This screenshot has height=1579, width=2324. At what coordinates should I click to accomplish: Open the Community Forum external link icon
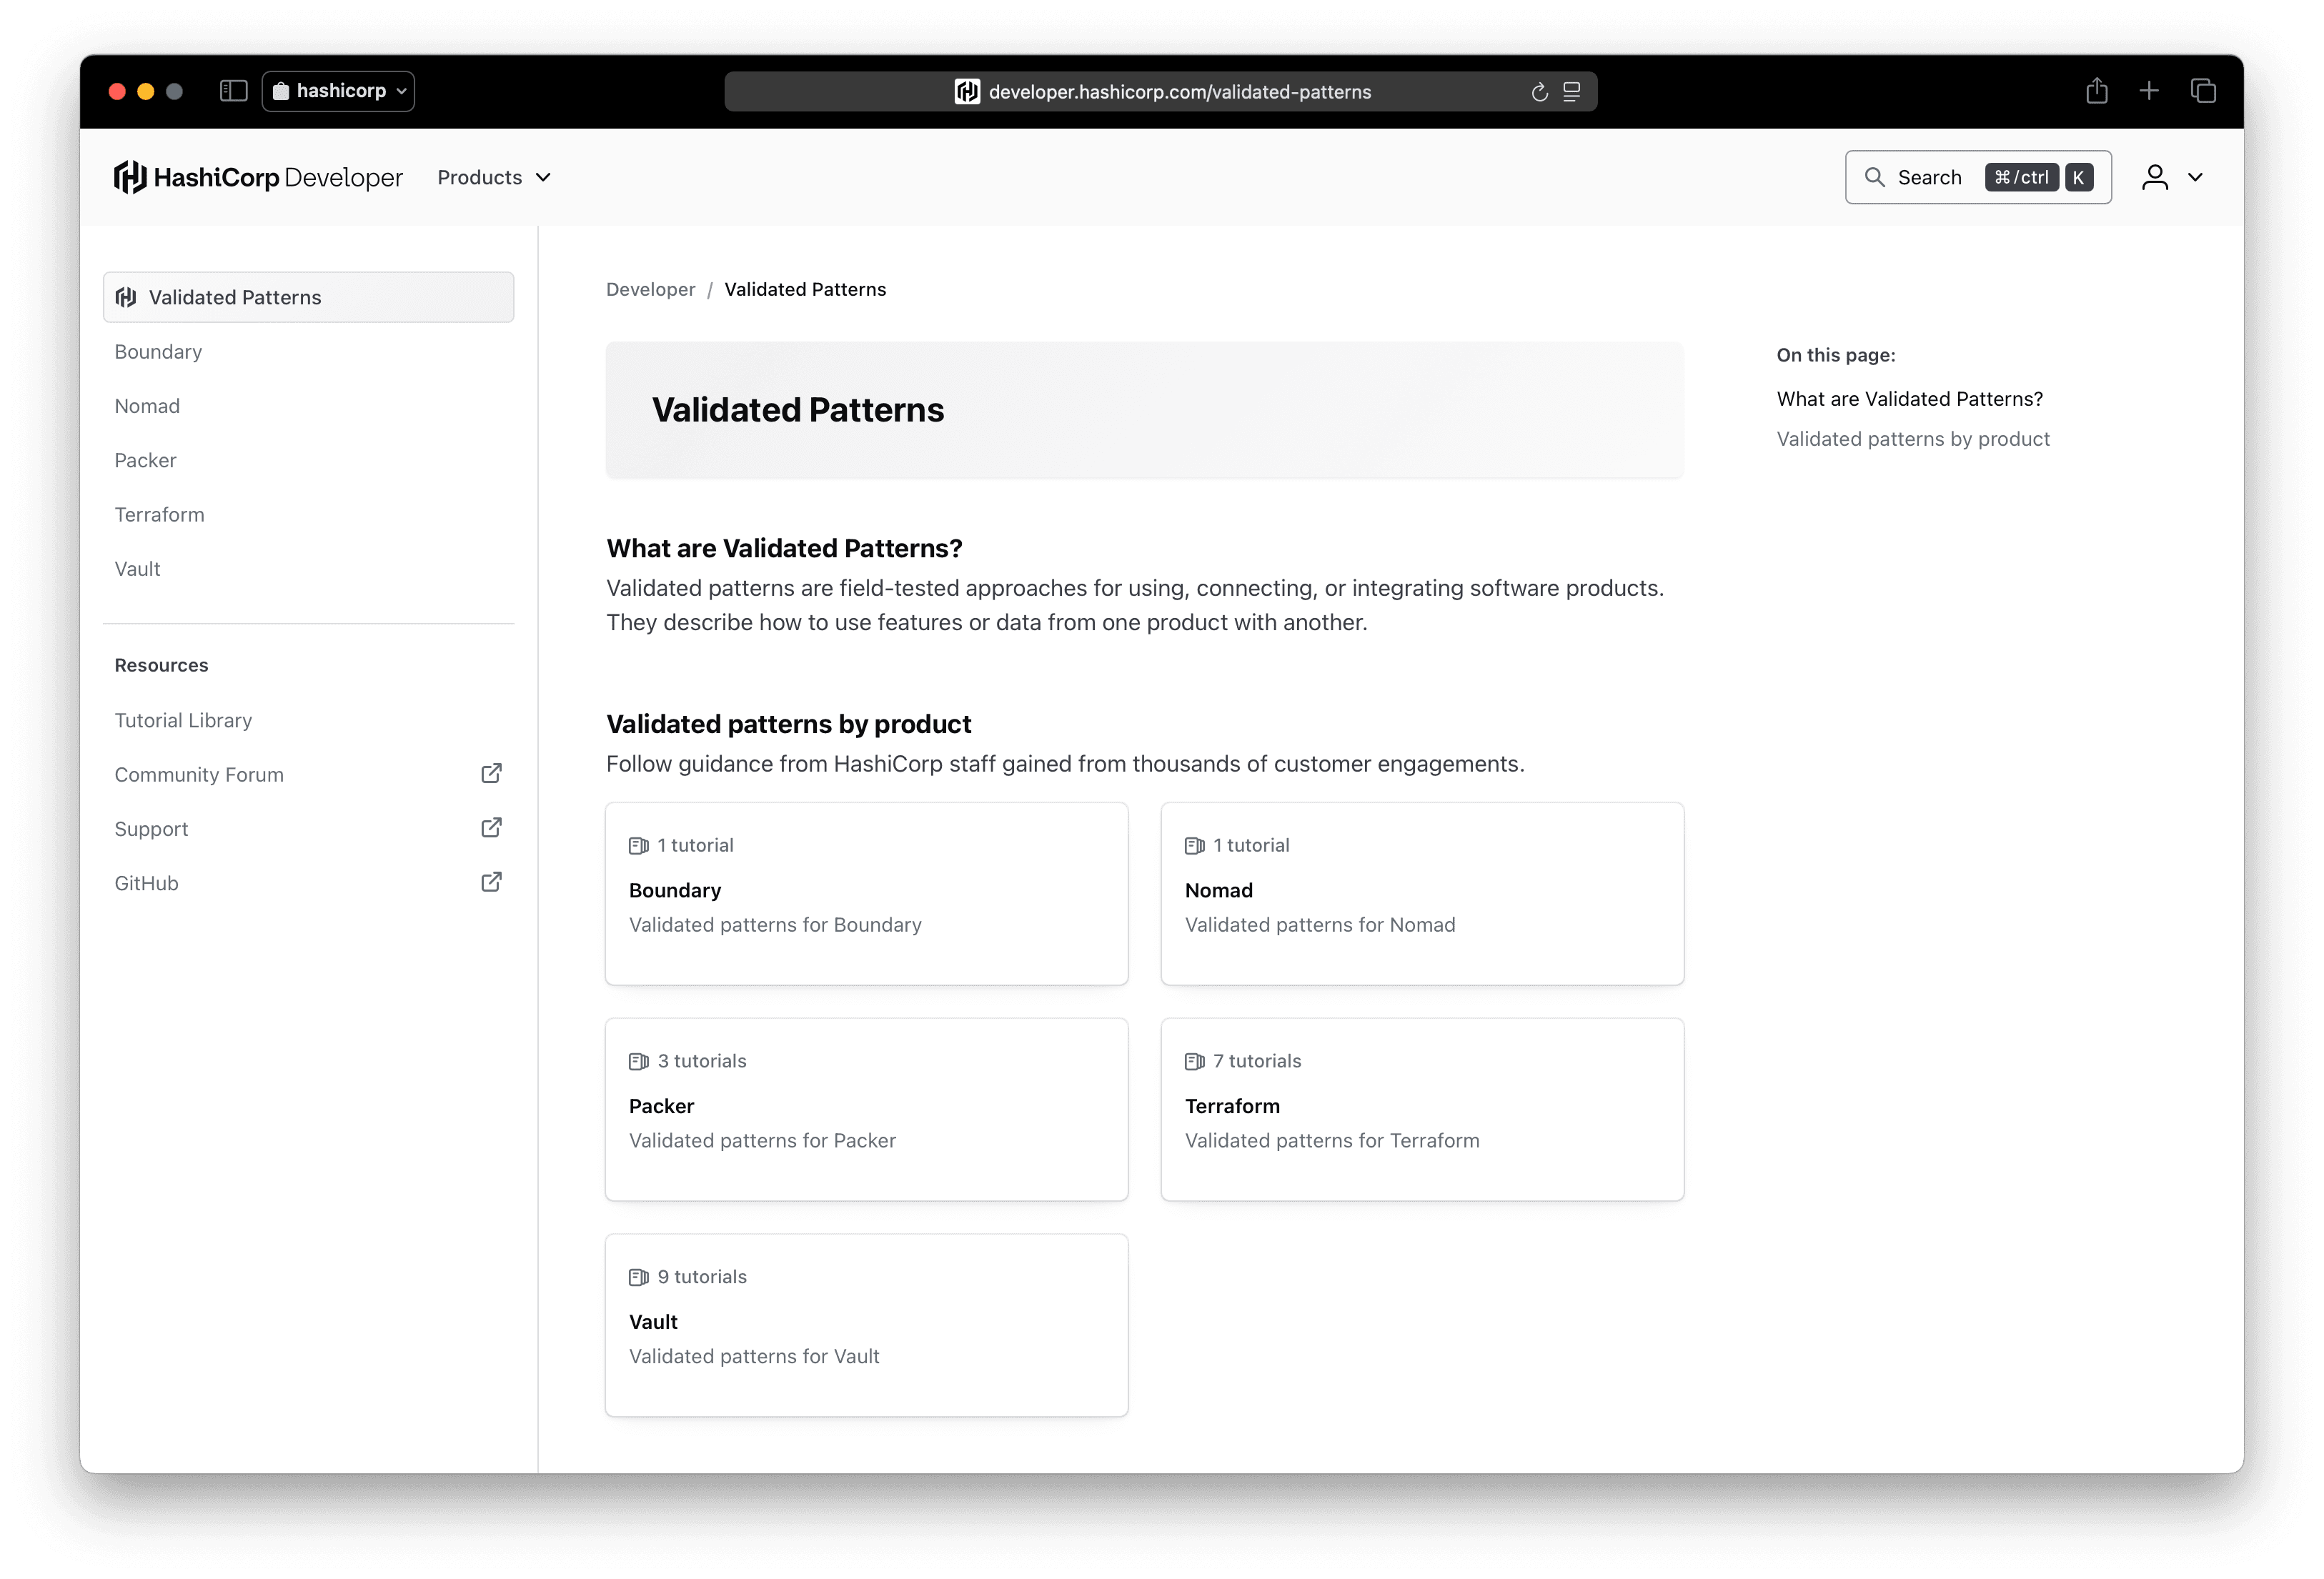[x=490, y=773]
